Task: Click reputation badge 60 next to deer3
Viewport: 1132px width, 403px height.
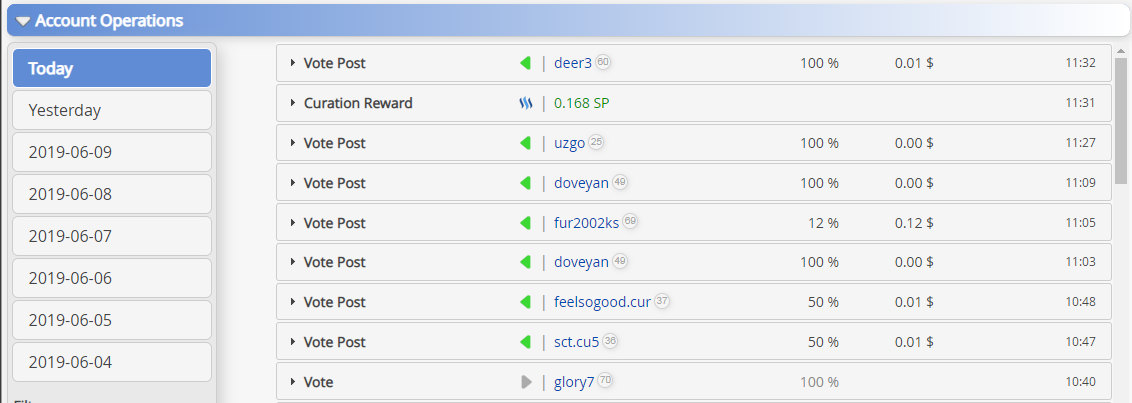Action: (604, 62)
